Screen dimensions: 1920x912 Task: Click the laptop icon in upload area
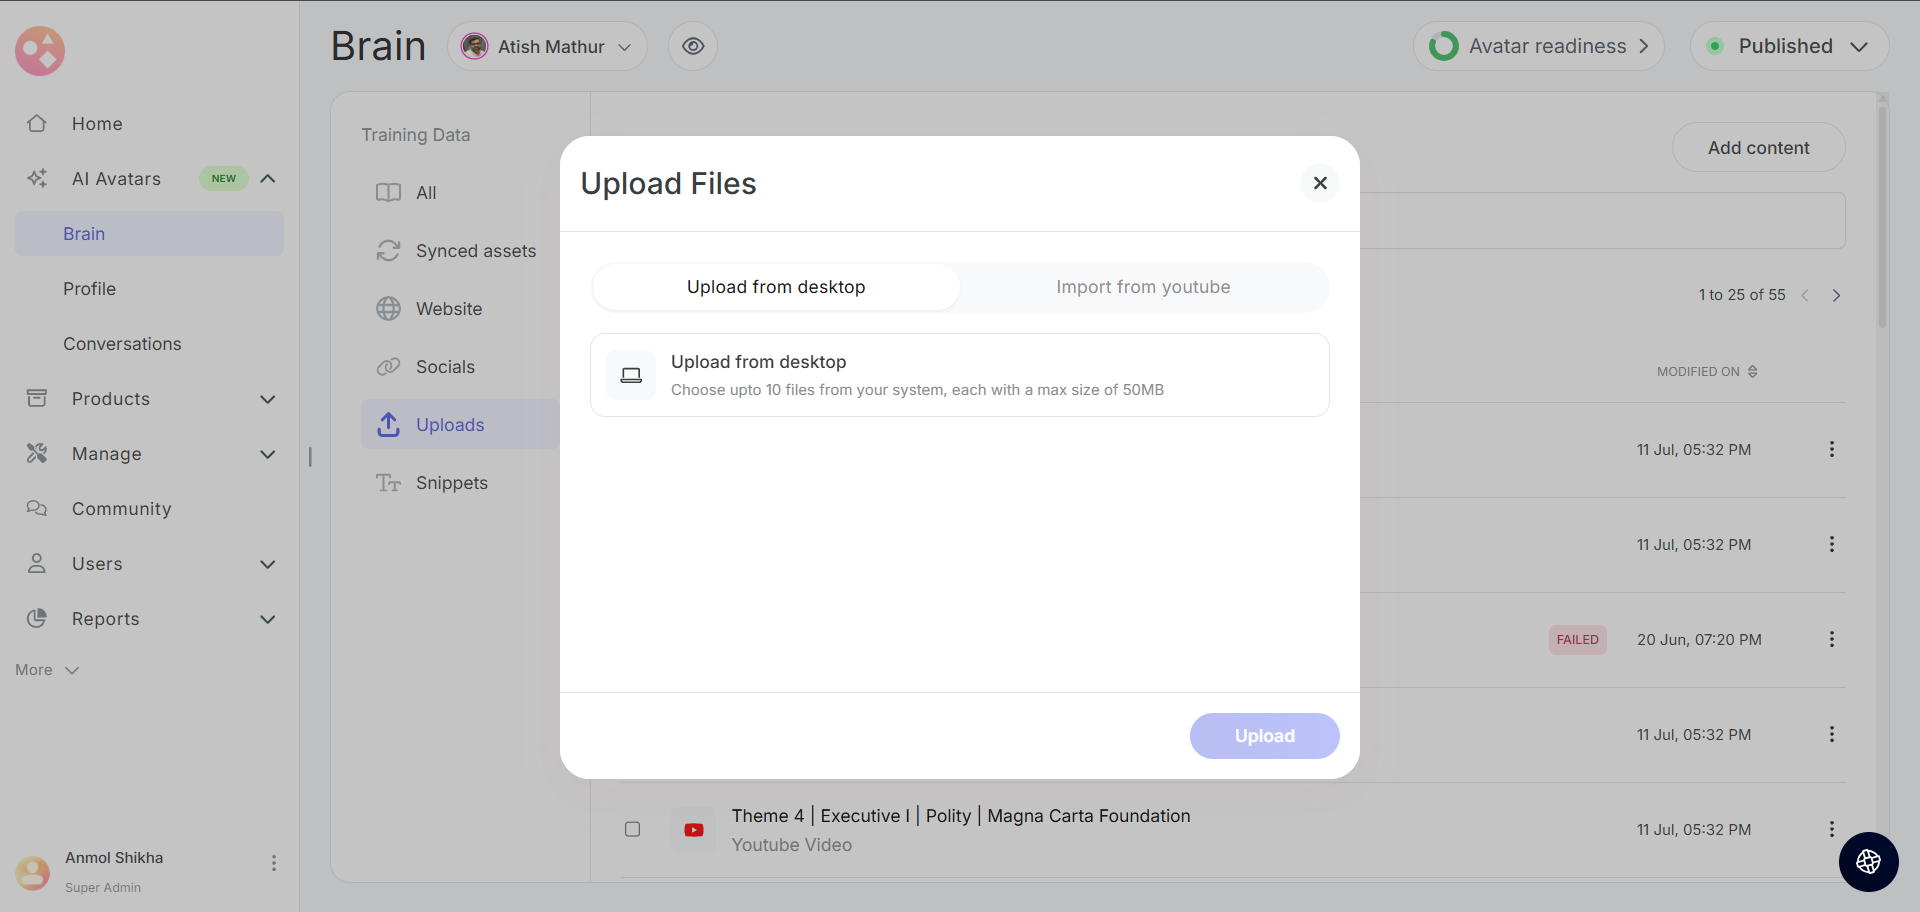pyautogui.click(x=631, y=375)
